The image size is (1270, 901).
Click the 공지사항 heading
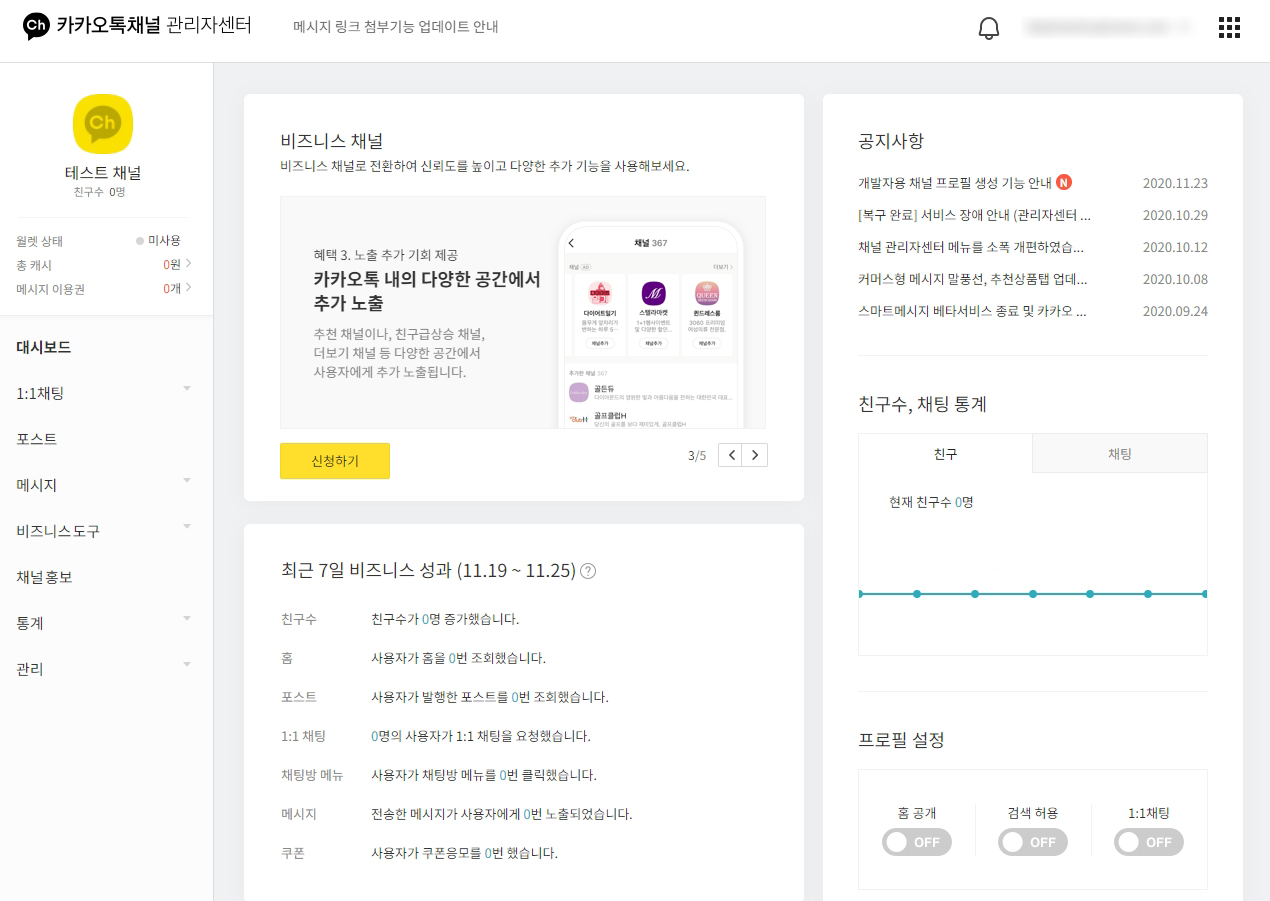coord(891,141)
